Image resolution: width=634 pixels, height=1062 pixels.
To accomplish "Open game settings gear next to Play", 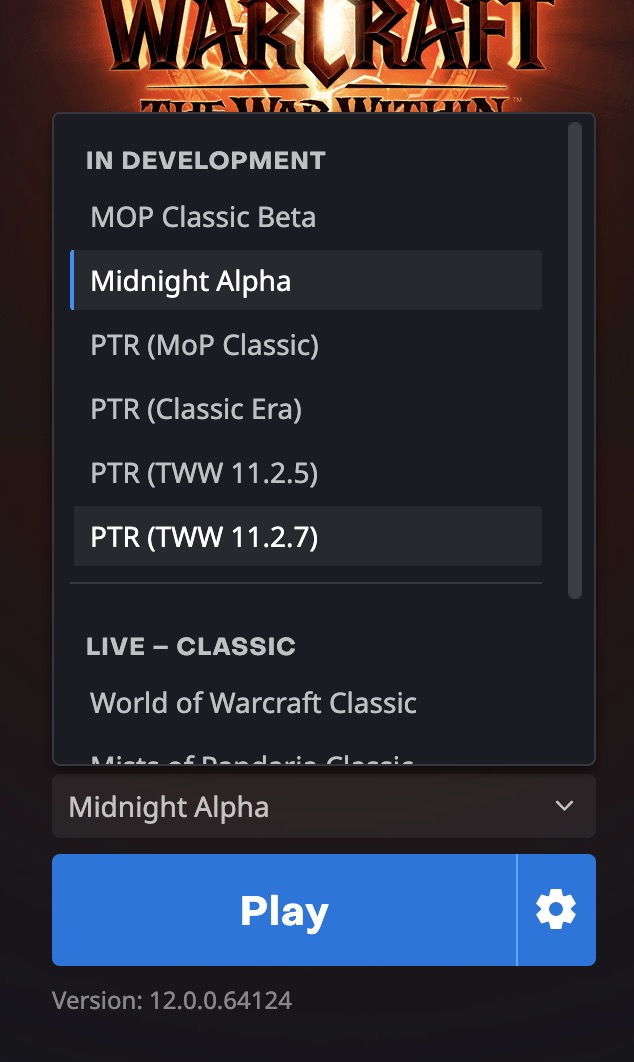I will coord(556,910).
